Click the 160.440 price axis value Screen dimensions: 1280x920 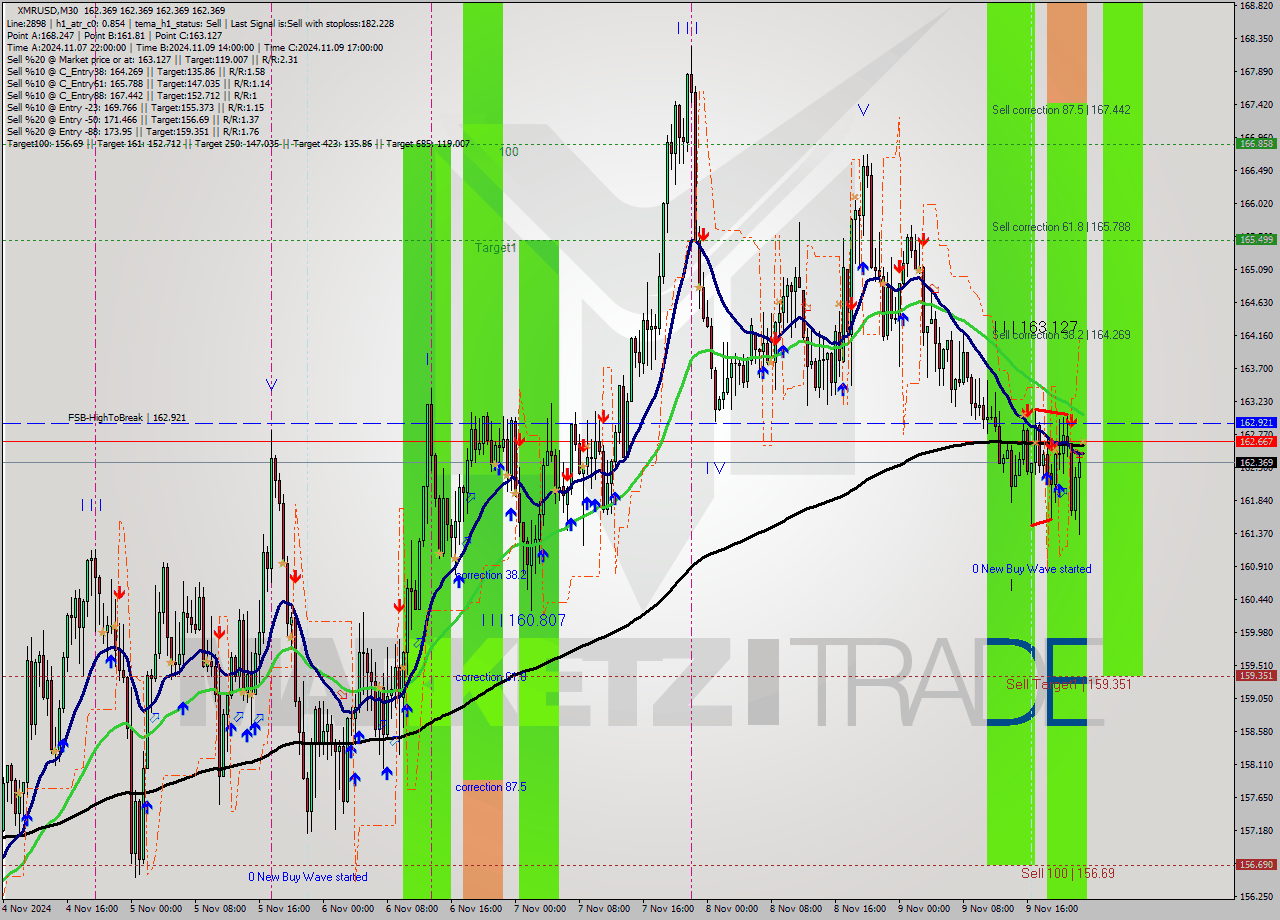tap(1256, 599)
